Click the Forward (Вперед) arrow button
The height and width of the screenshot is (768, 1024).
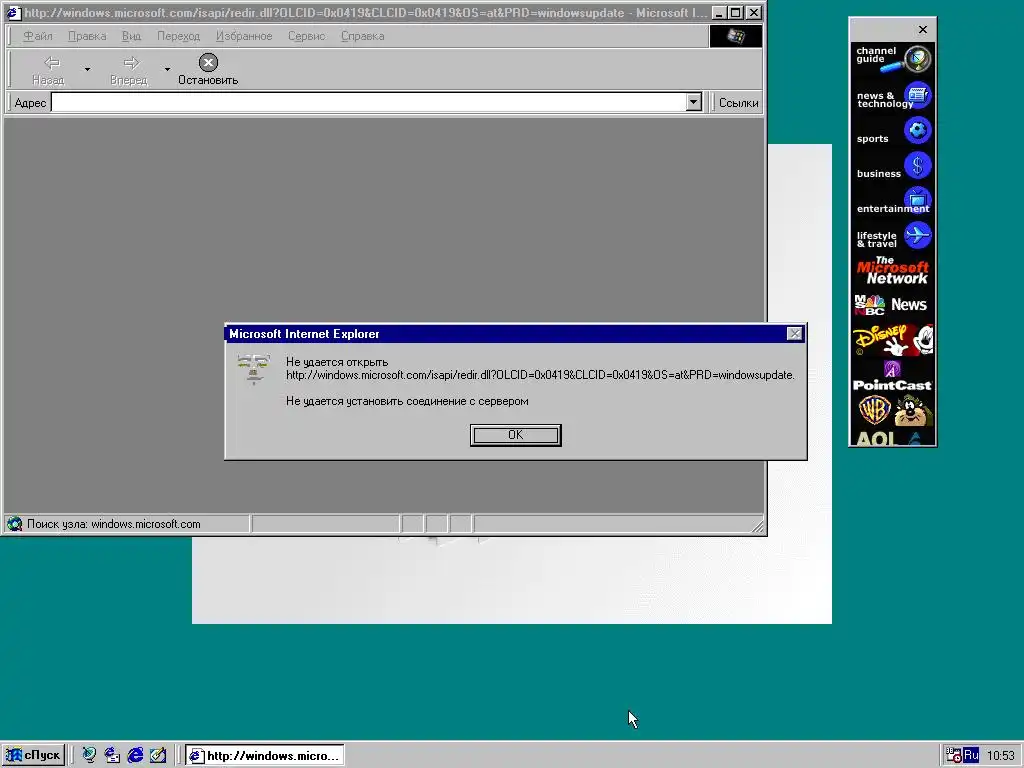click(129, 70)
